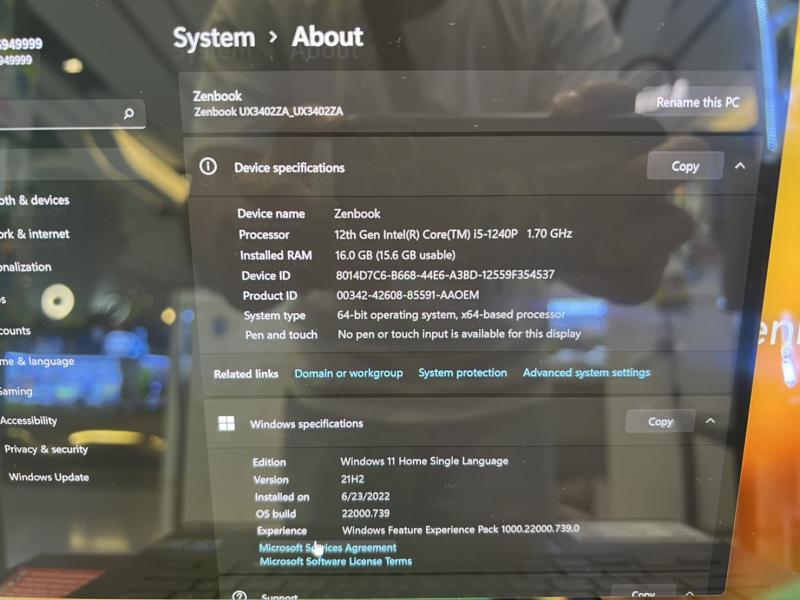The height and width of the screenshot is (600, 800).
Task: Open Privacy & security settings
Action: (x=46, y=449)
